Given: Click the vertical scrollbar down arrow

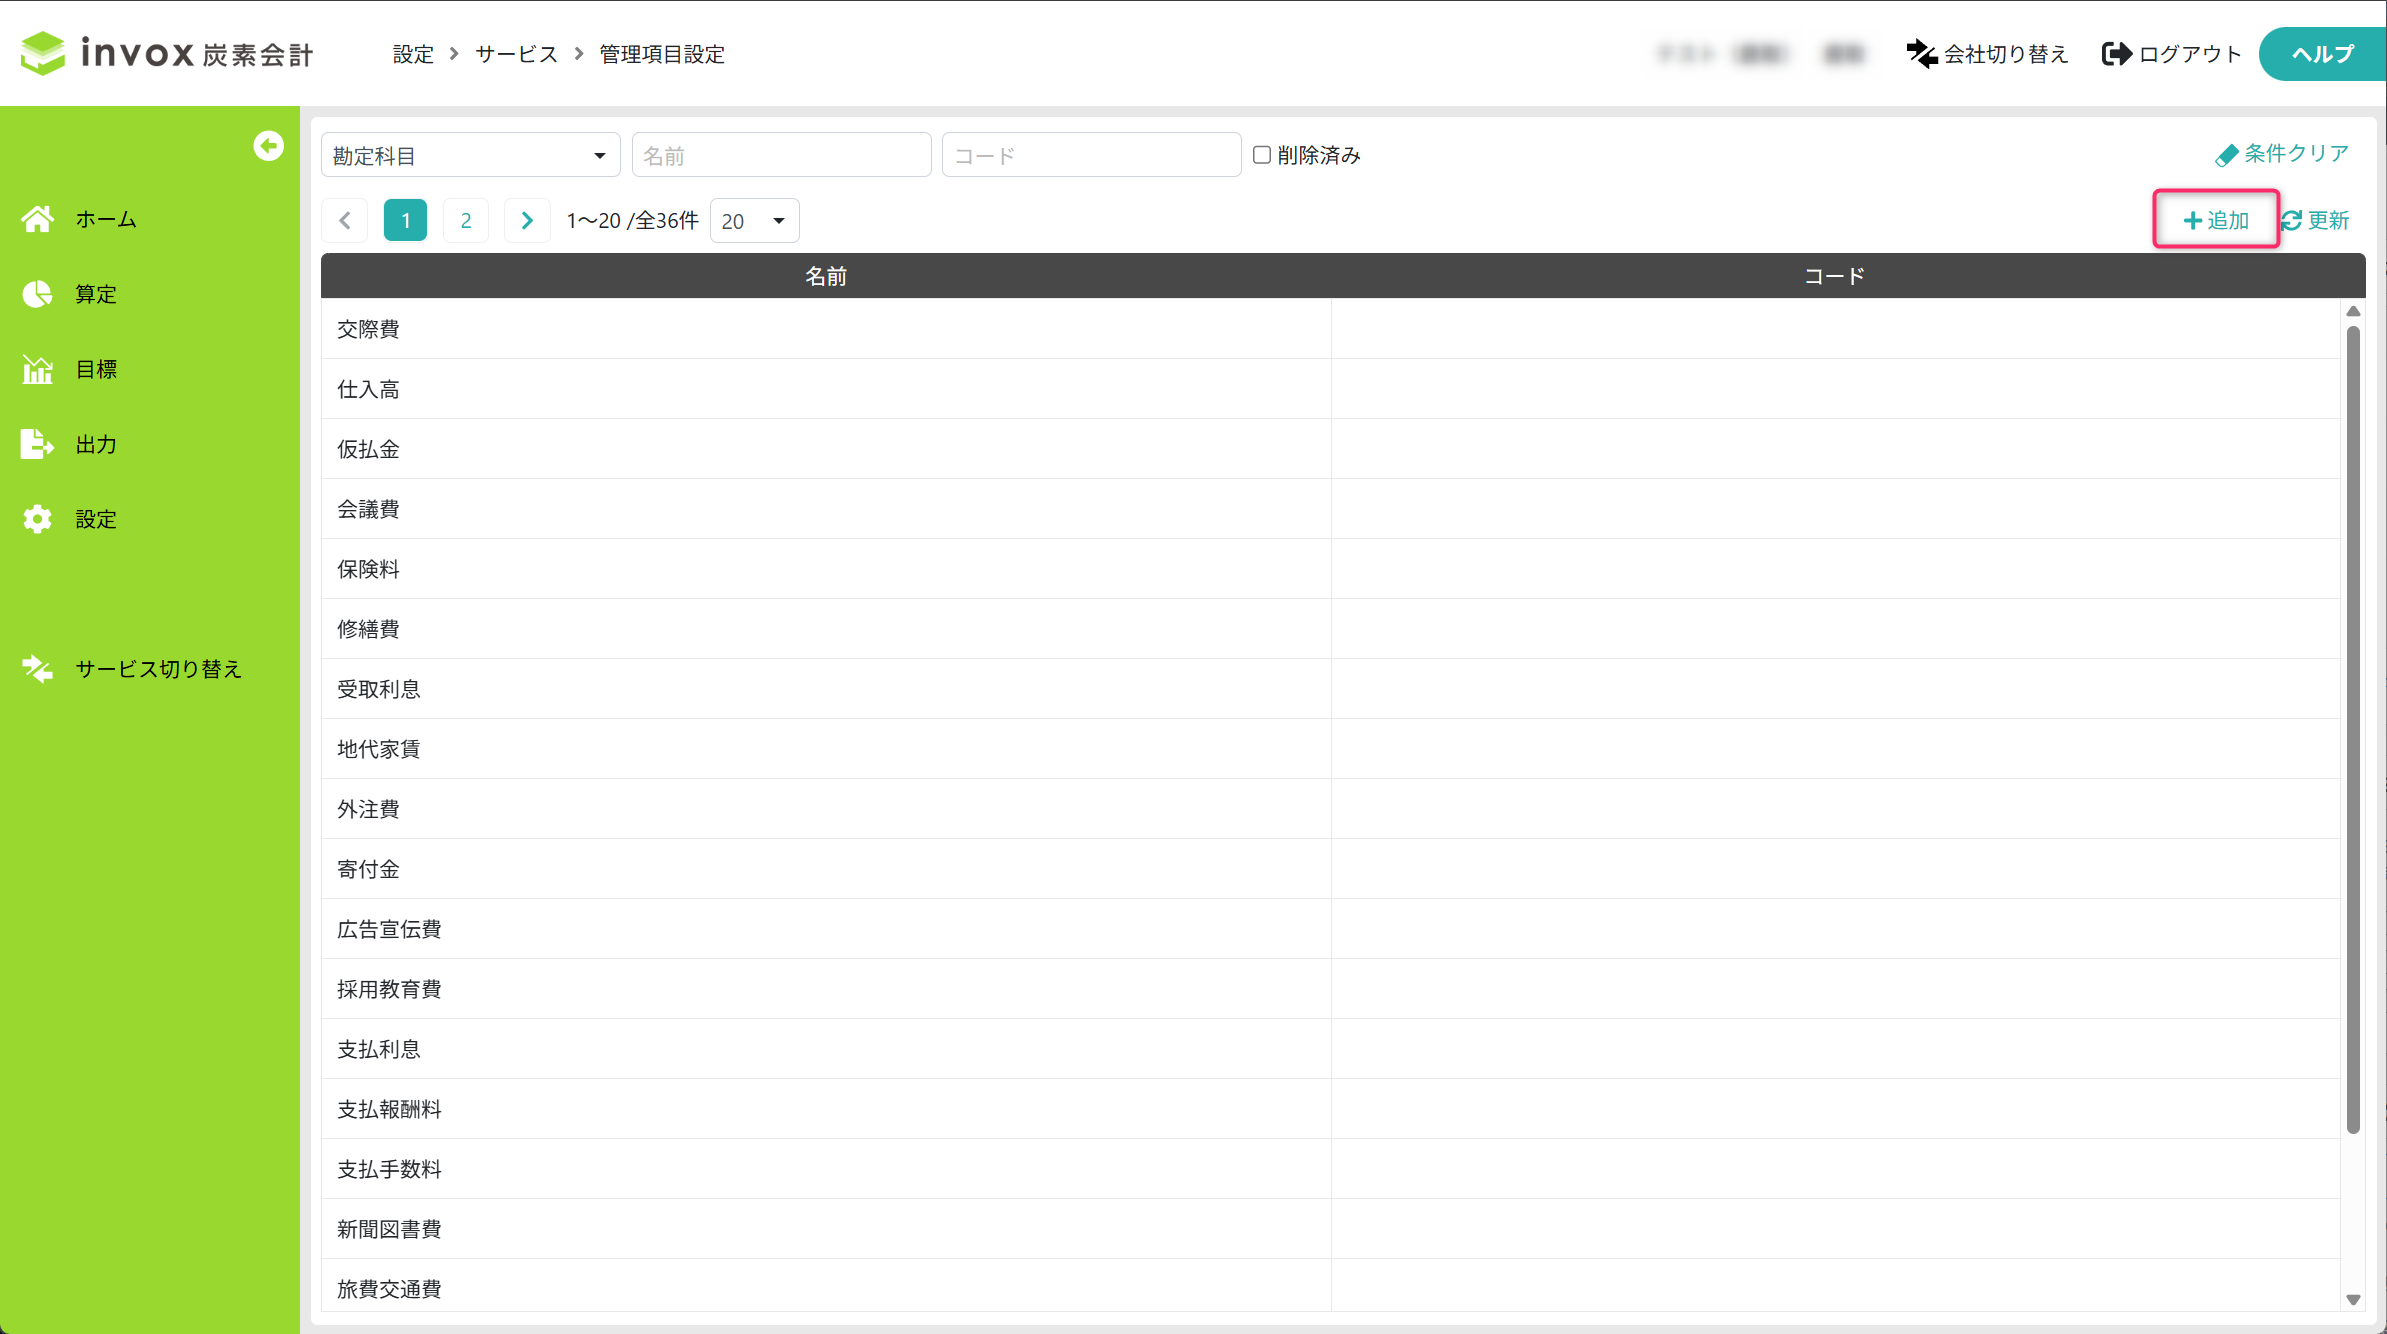Looking at the screenshot, I should pyautogui.click(x=2353, y=1300).
